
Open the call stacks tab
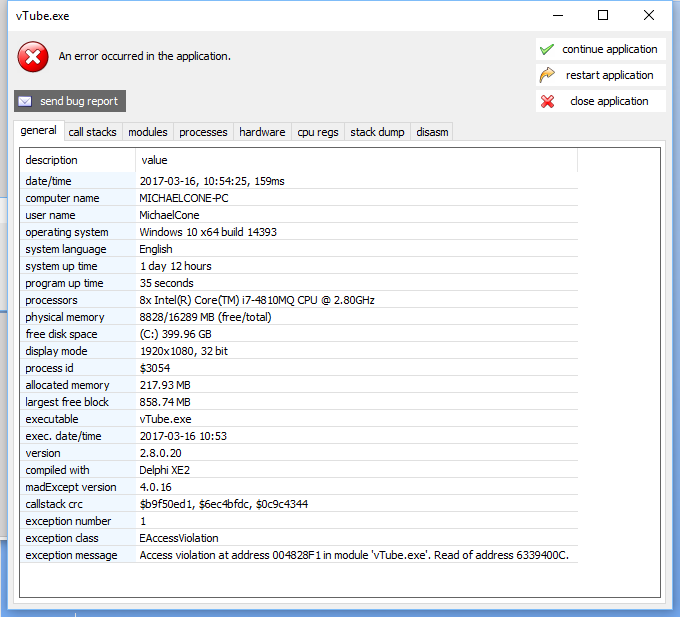coord(92,132)
